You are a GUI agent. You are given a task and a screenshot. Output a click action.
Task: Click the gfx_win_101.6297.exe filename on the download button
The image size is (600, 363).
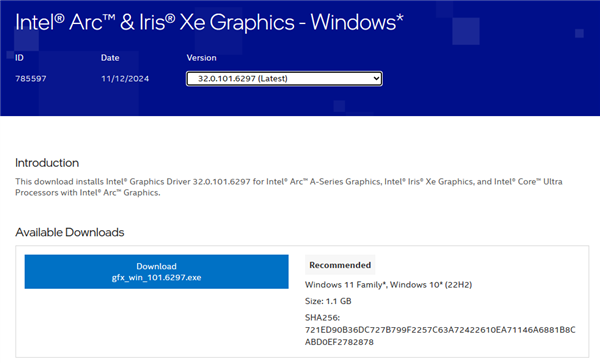click(x=157, y=277)
